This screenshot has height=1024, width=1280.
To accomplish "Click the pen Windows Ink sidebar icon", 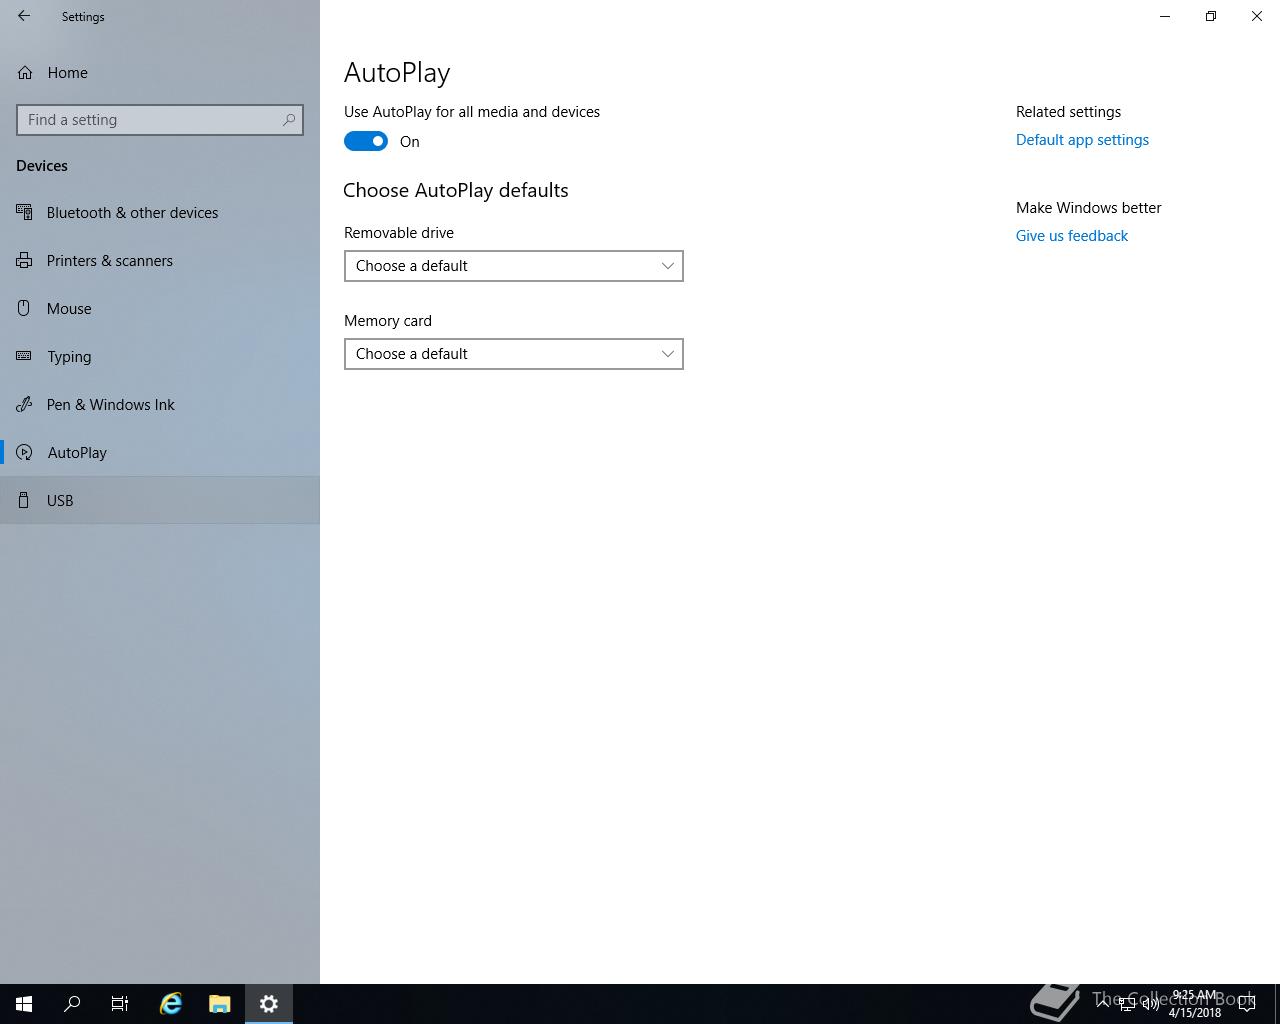I will click(24, 404).
